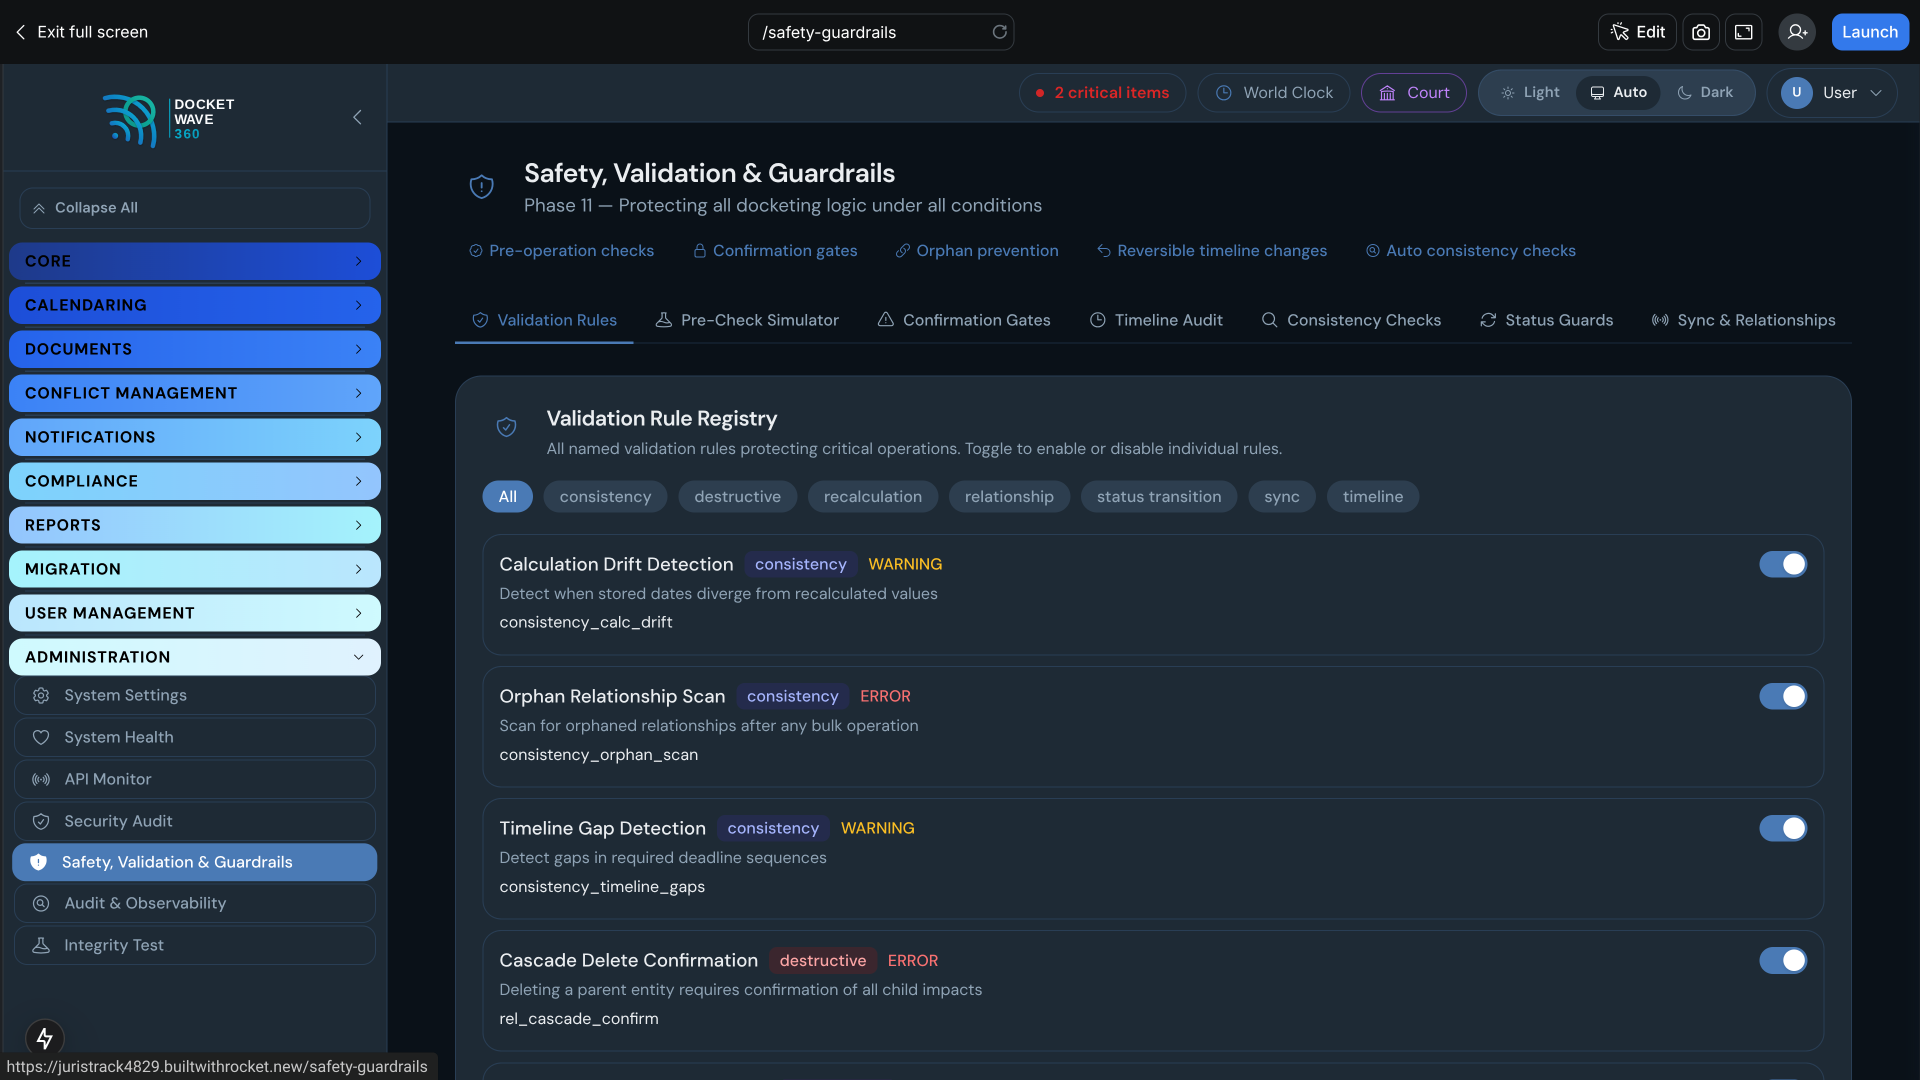Open System Settings gear item
The width and height of the screenshot is (1920, 1080).
(x=195, y=695)
